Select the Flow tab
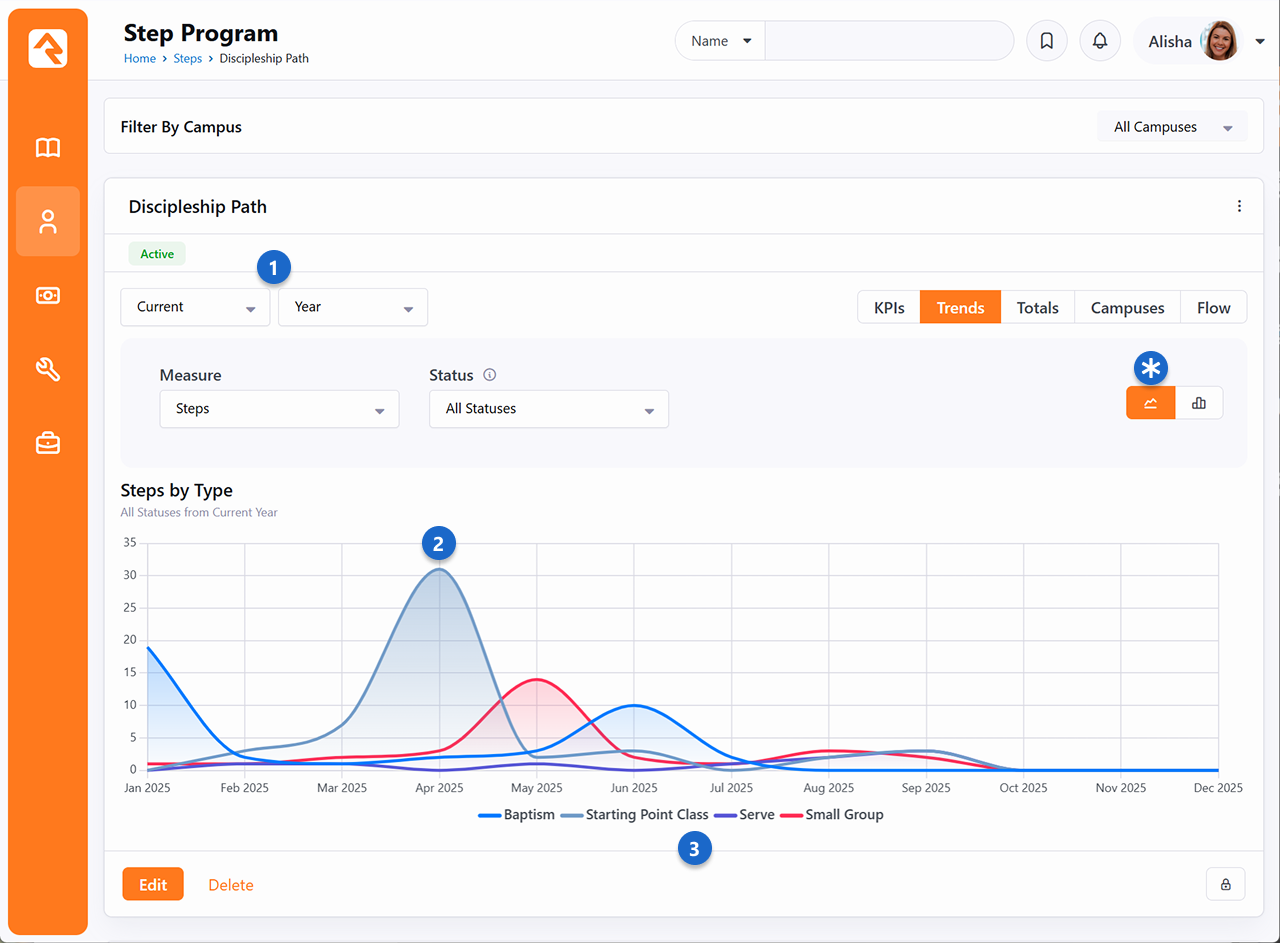The width and height of the screenshot is (1280, 943). (x=1213, y=308)
